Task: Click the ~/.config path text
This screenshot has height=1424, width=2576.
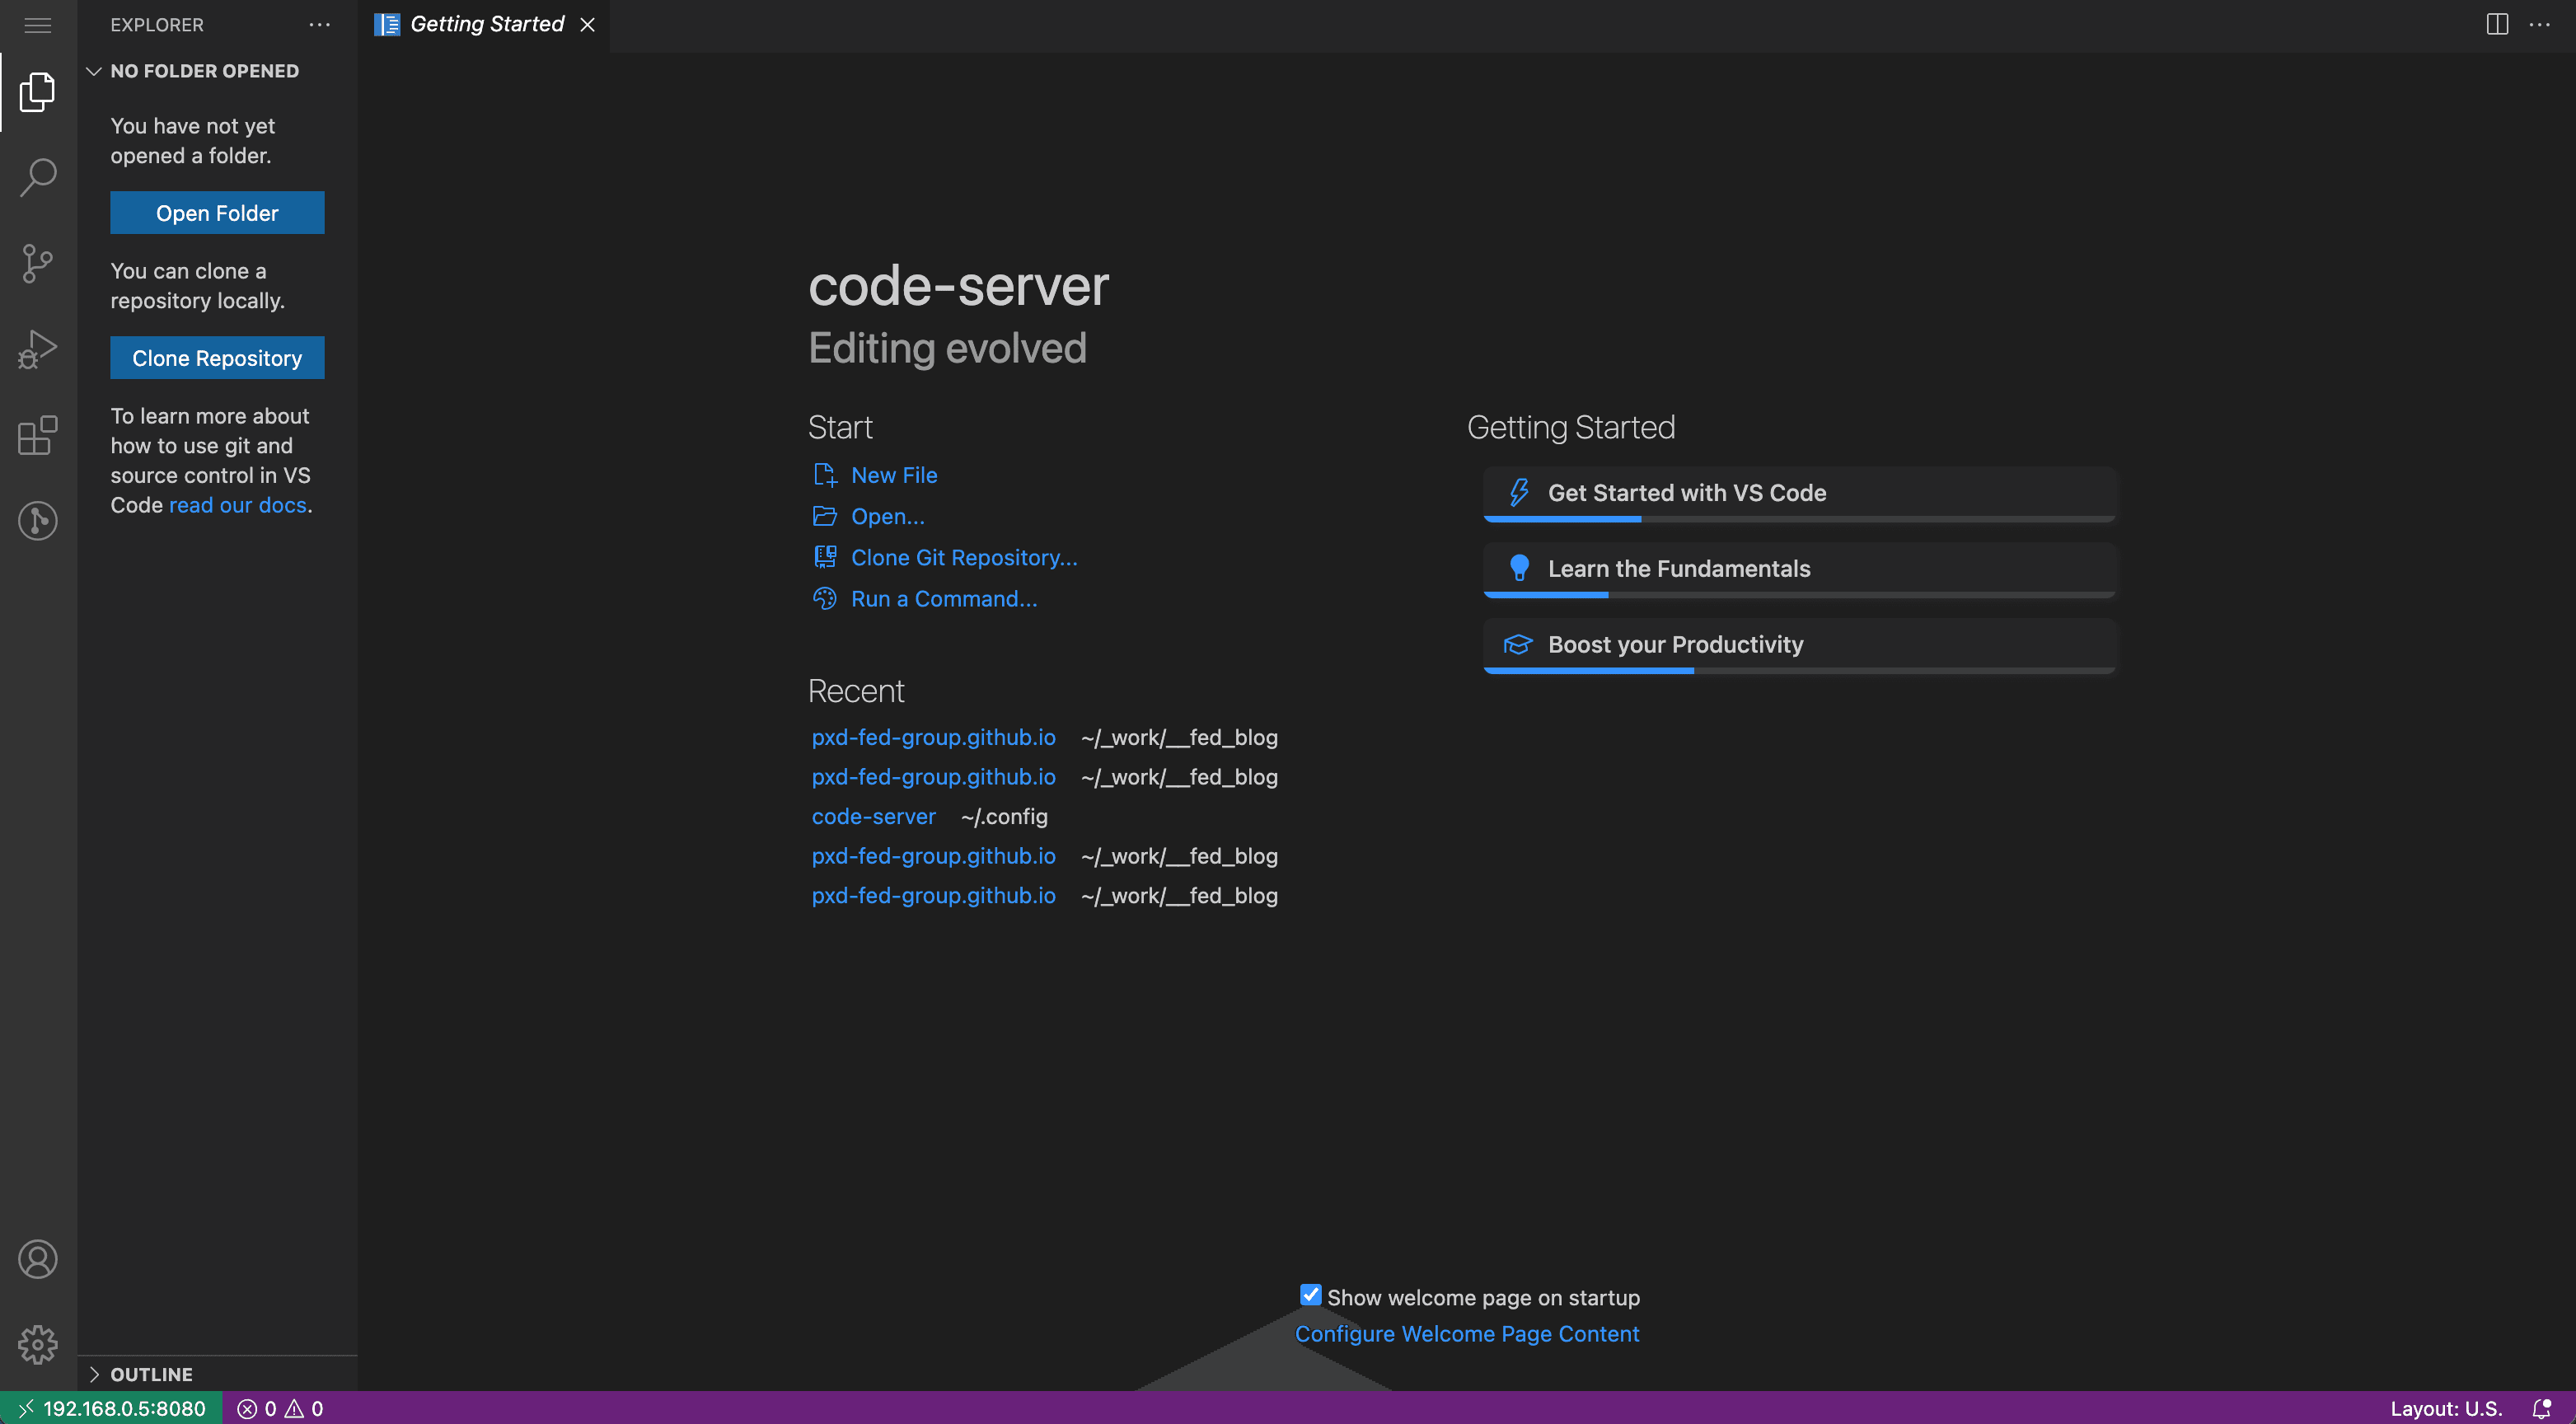Action: click(1004, 816)
